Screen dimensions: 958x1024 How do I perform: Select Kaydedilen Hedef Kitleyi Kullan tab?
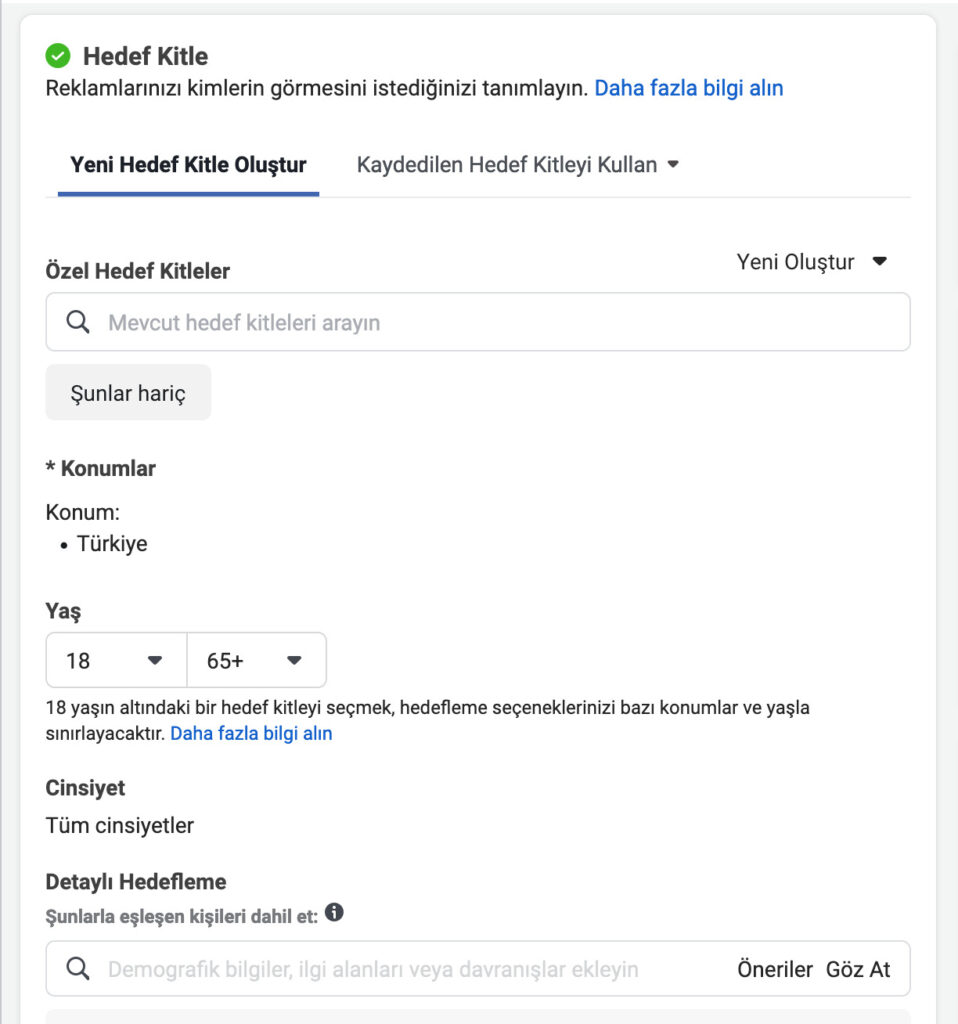pos(507,165)
